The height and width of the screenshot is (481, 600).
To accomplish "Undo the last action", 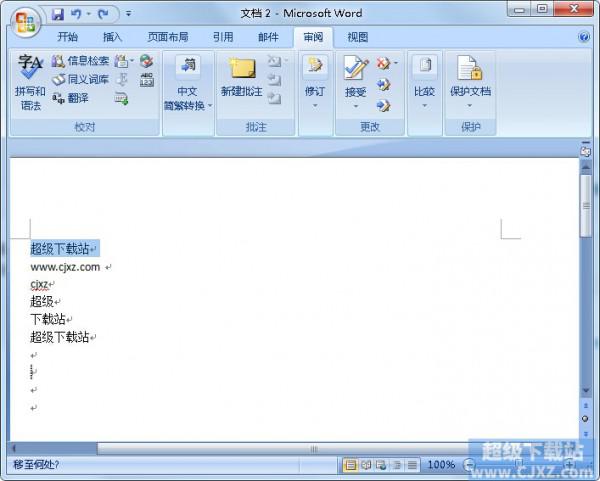I will (76, 15).
